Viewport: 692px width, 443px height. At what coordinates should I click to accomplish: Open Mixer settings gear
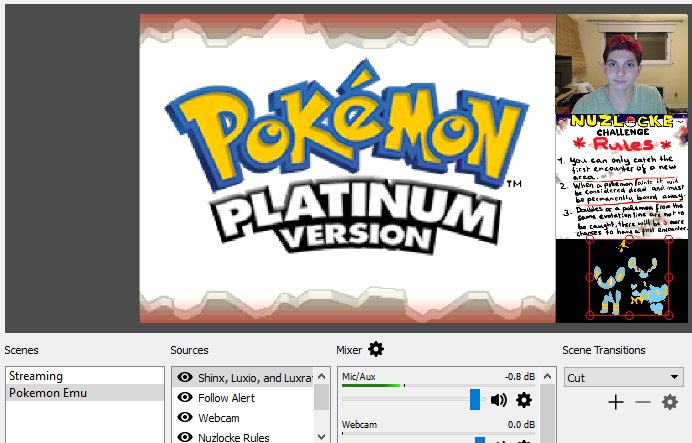376,349
